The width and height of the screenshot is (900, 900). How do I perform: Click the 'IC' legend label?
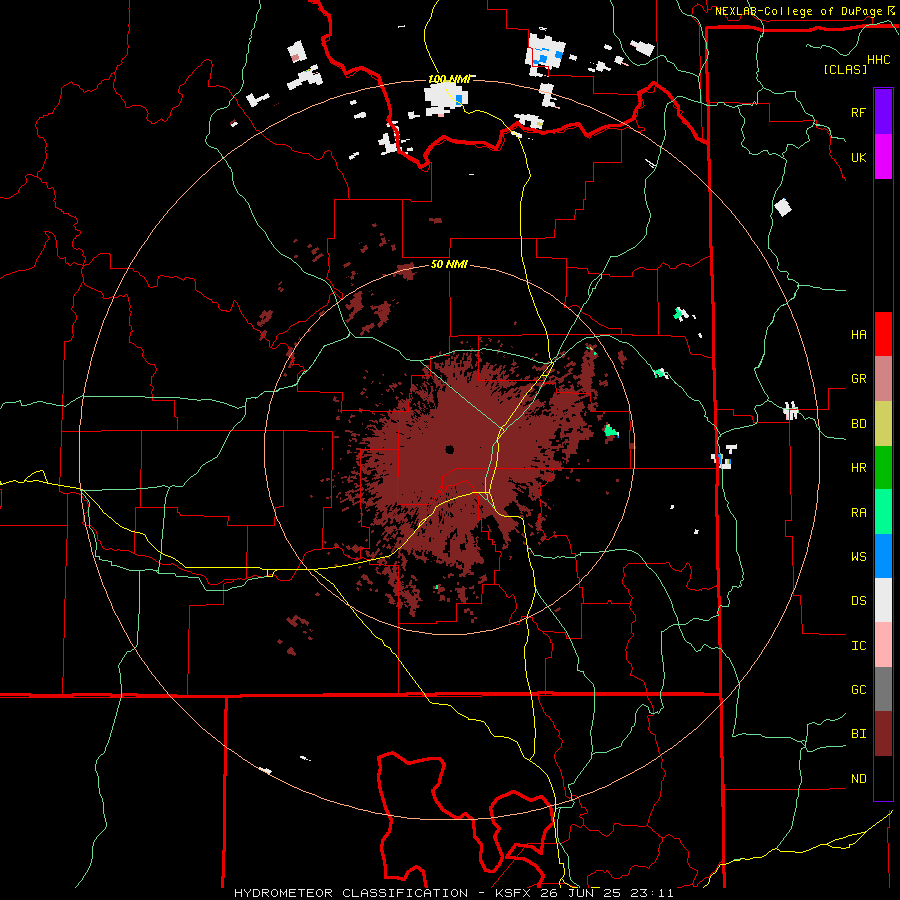[859, 646]
